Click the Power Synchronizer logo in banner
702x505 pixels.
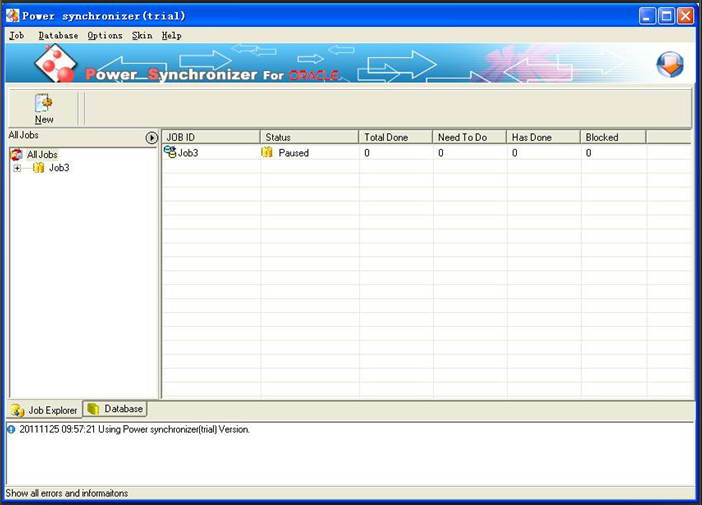[57, 64]
